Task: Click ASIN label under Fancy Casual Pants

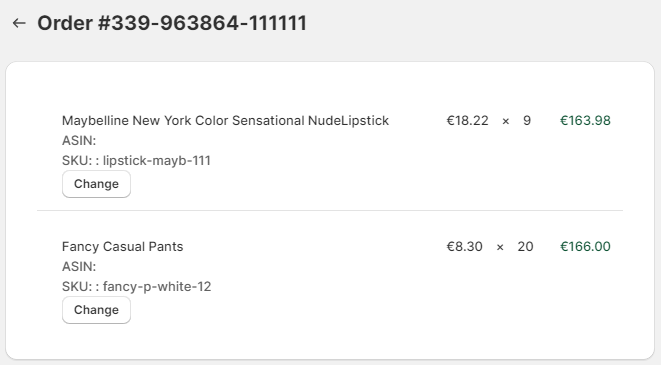Action: pos(79,266)
